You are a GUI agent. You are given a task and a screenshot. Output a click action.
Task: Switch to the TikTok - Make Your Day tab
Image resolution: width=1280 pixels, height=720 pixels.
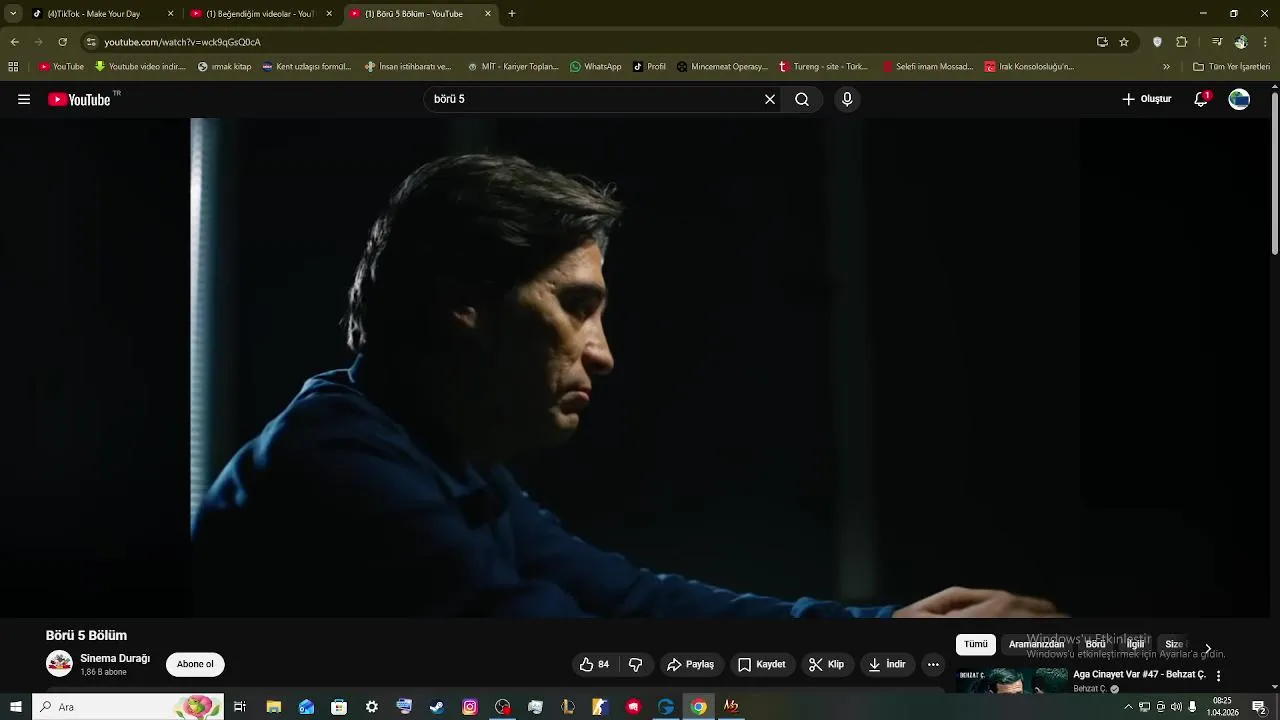[102, 14]
